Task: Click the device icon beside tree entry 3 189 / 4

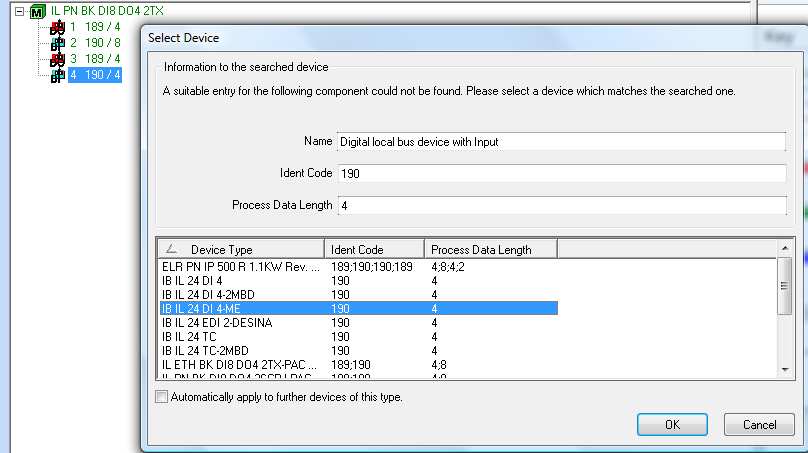Action: tap(57, 59)
